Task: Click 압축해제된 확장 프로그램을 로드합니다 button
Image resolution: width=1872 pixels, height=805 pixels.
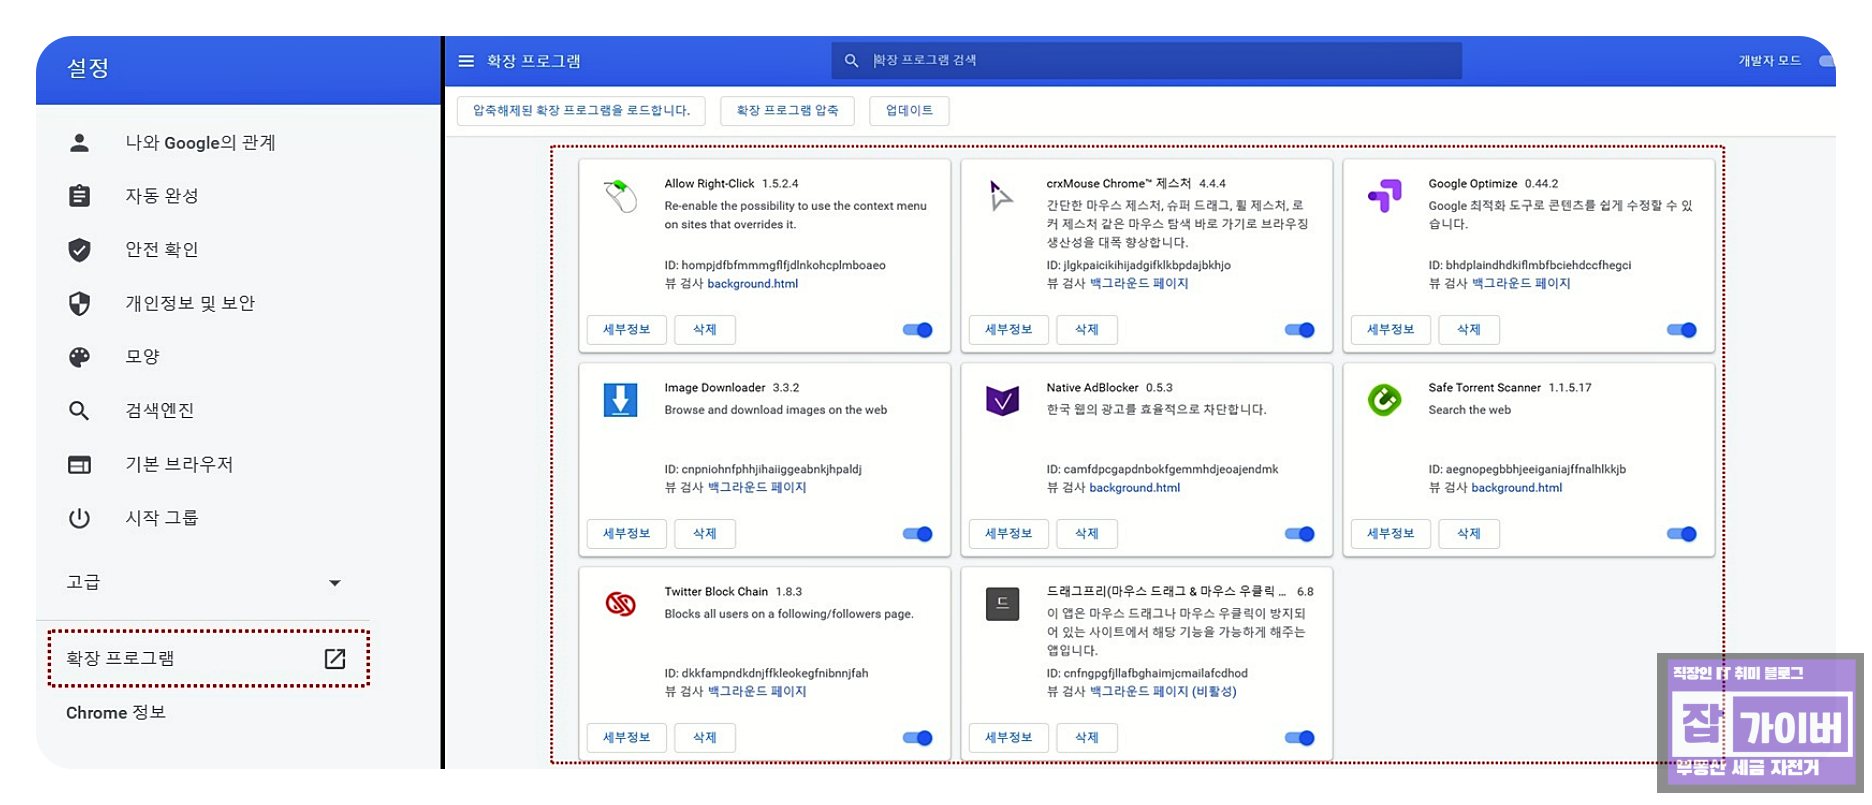Action: [x=581, y=111]
